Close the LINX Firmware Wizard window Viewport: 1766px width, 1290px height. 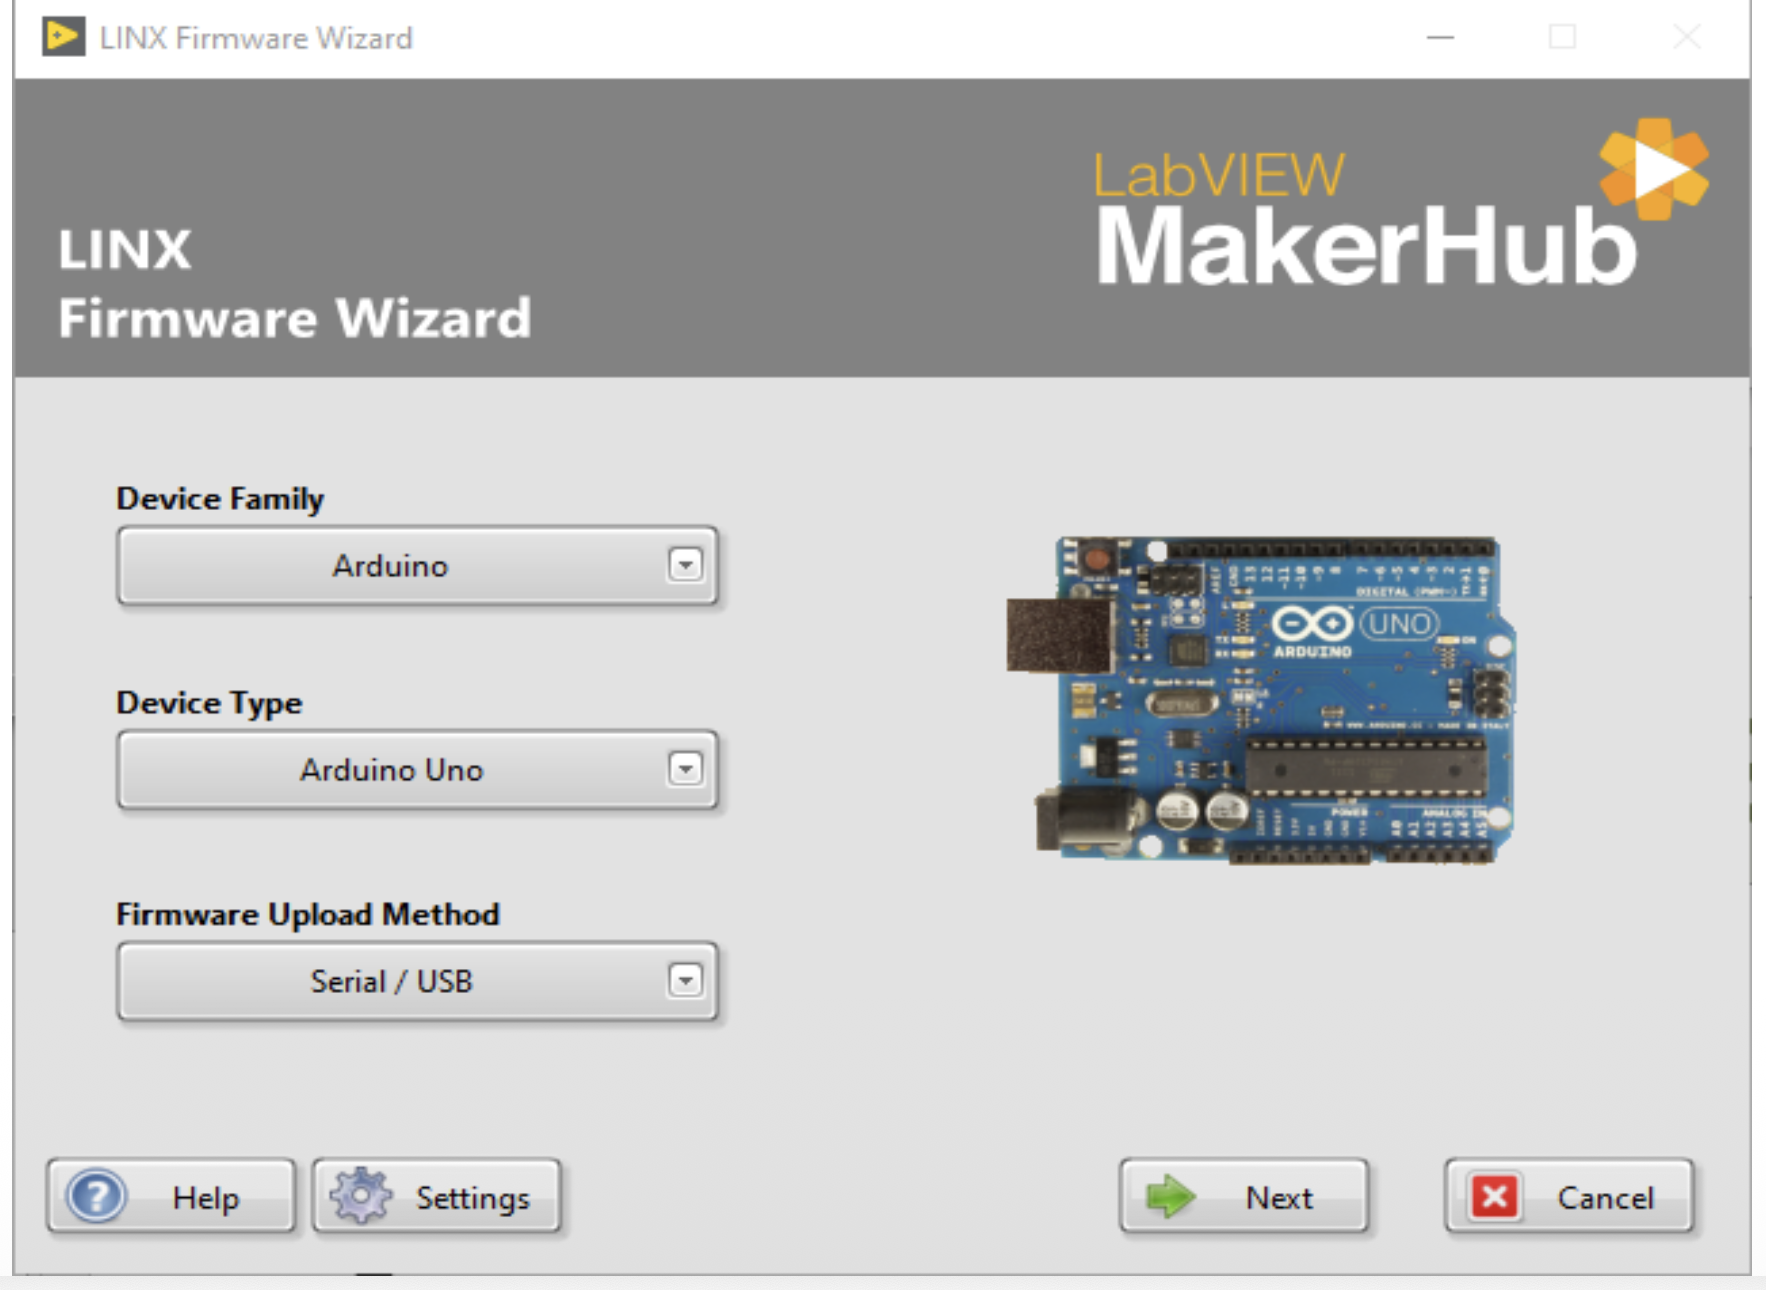(1687, 37)
